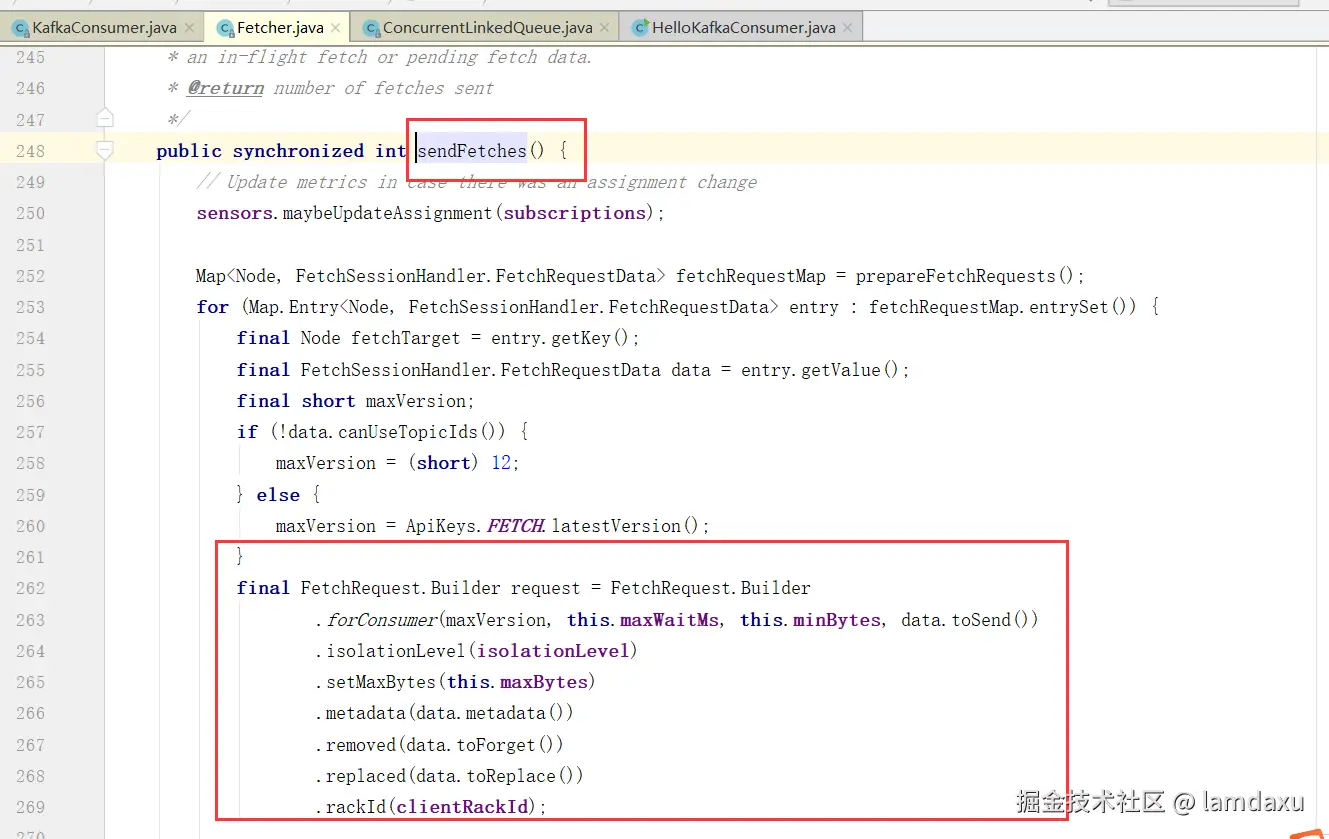Click the class icon on ConcurrentLinkedQueue.java tab
1329x839 pixels.
point(371,28)
